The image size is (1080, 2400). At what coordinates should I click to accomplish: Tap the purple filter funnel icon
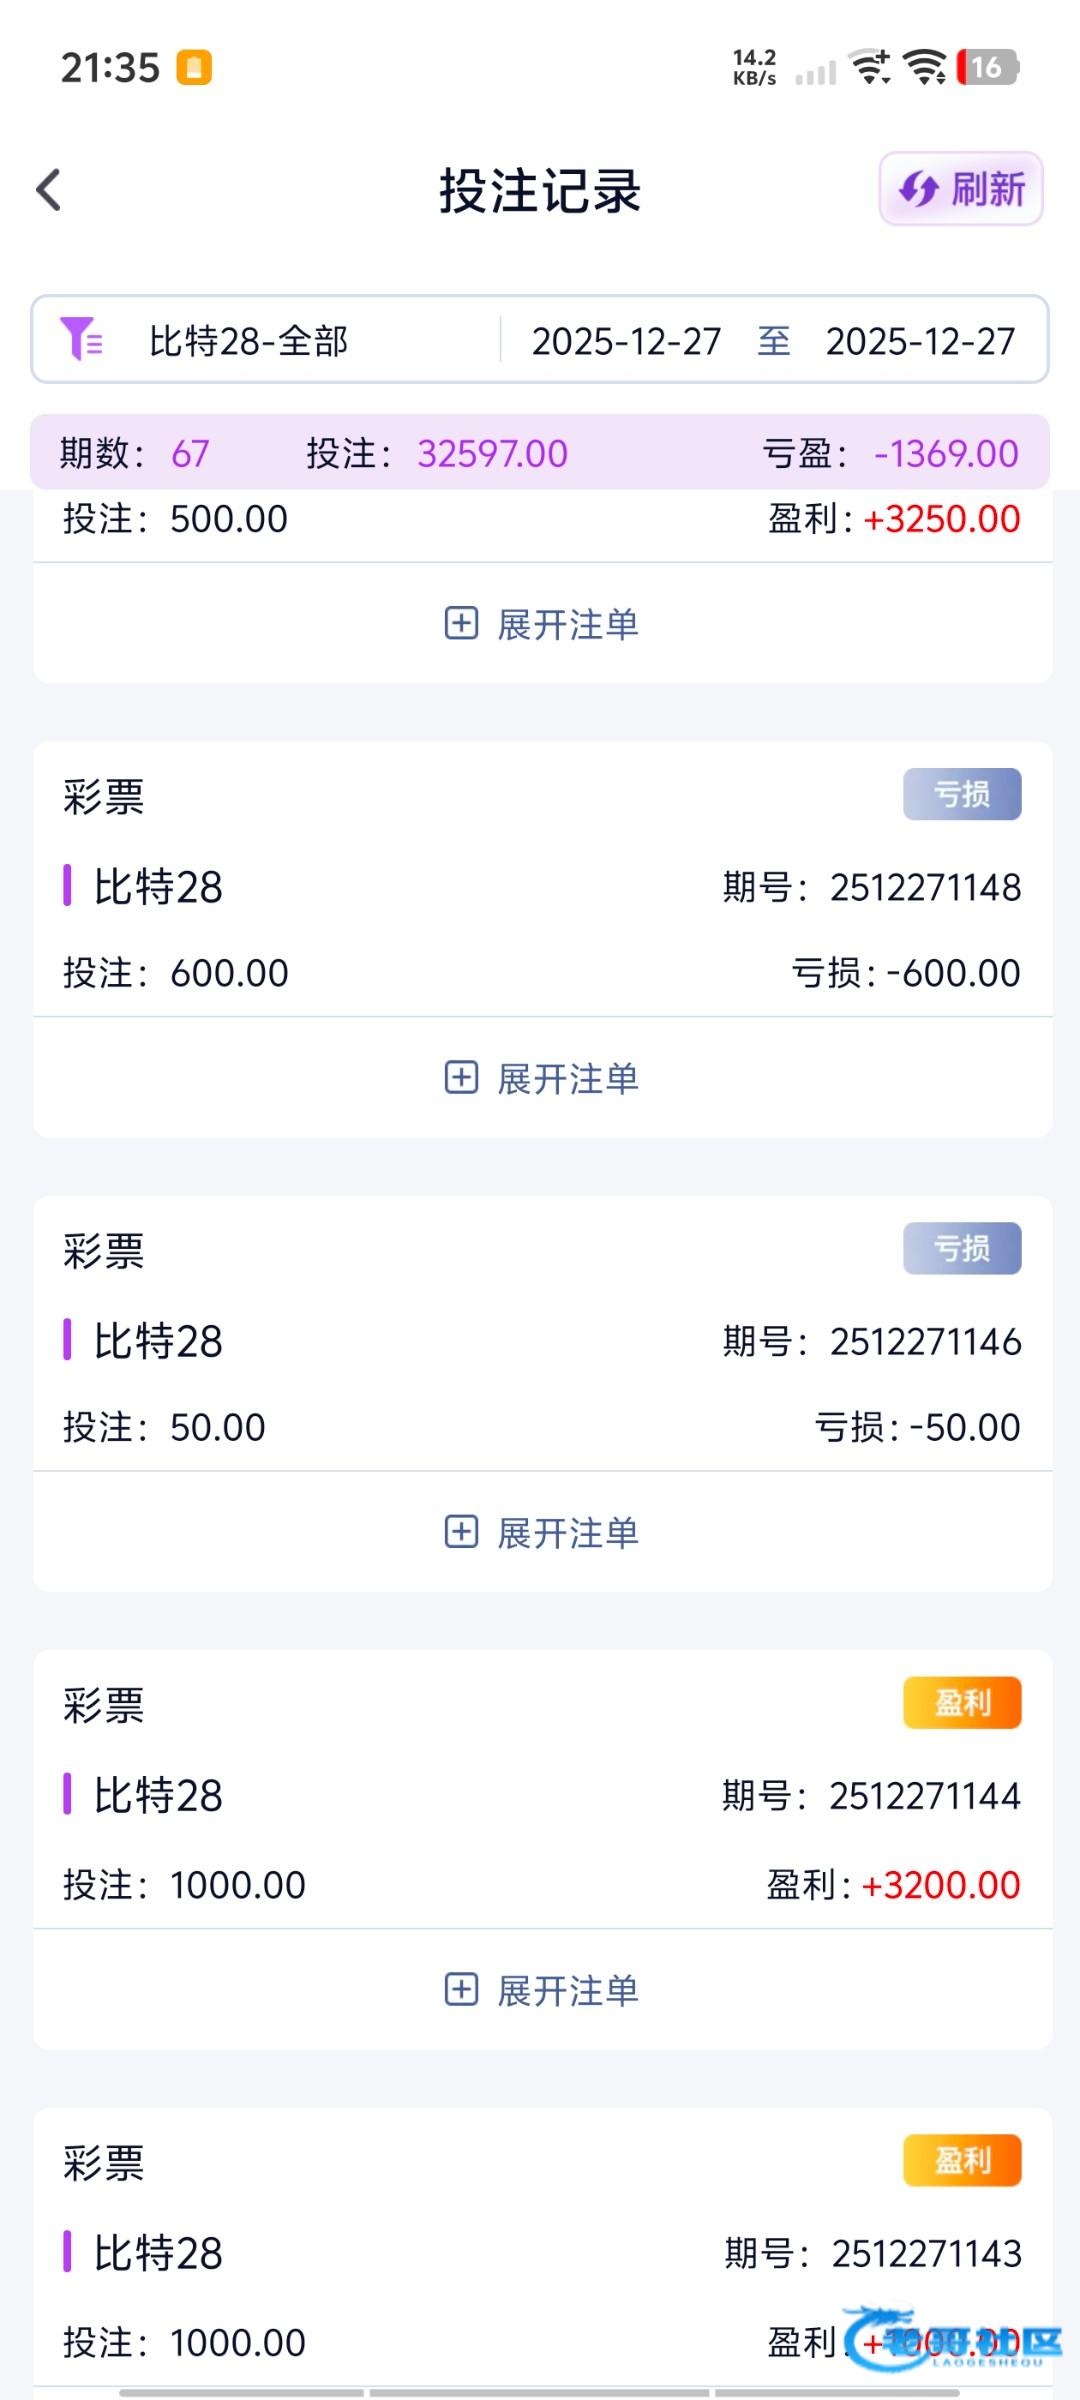pos(81,339)
